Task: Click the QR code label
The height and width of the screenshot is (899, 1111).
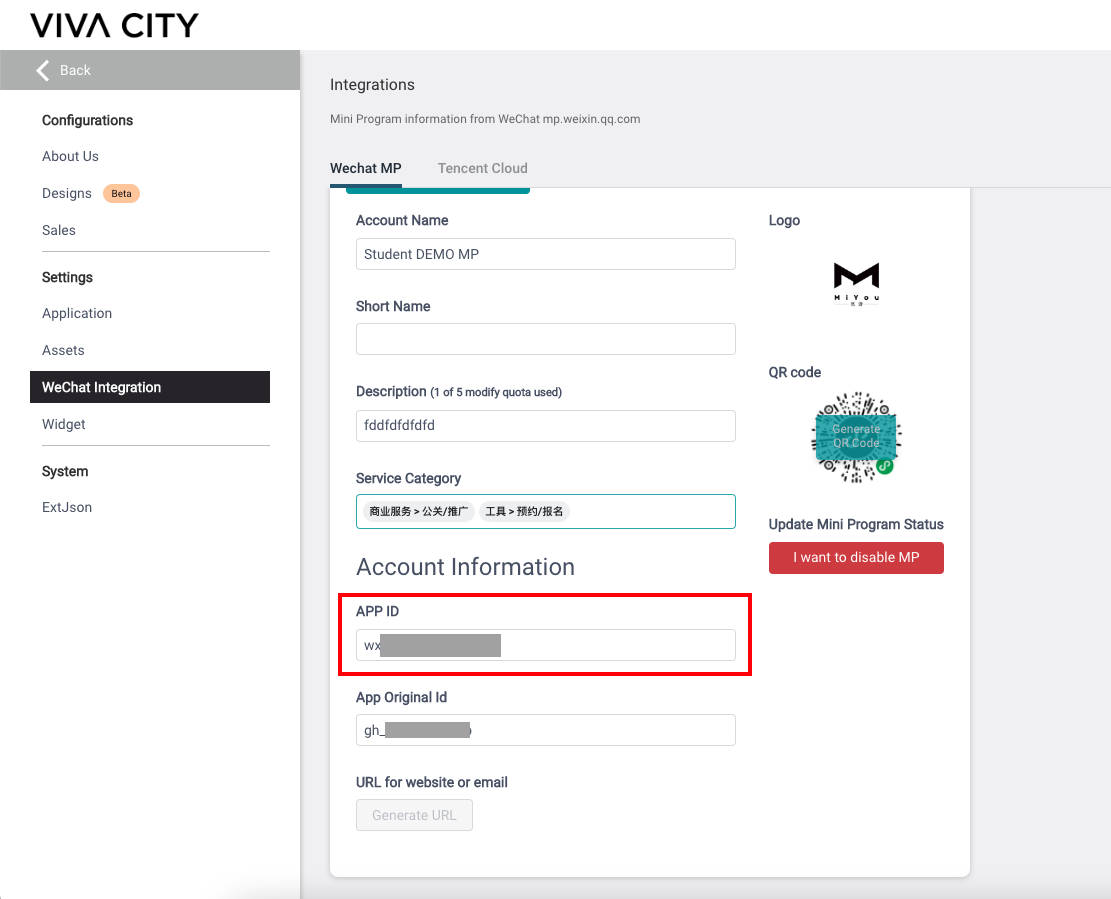Action: click(795, 373)
